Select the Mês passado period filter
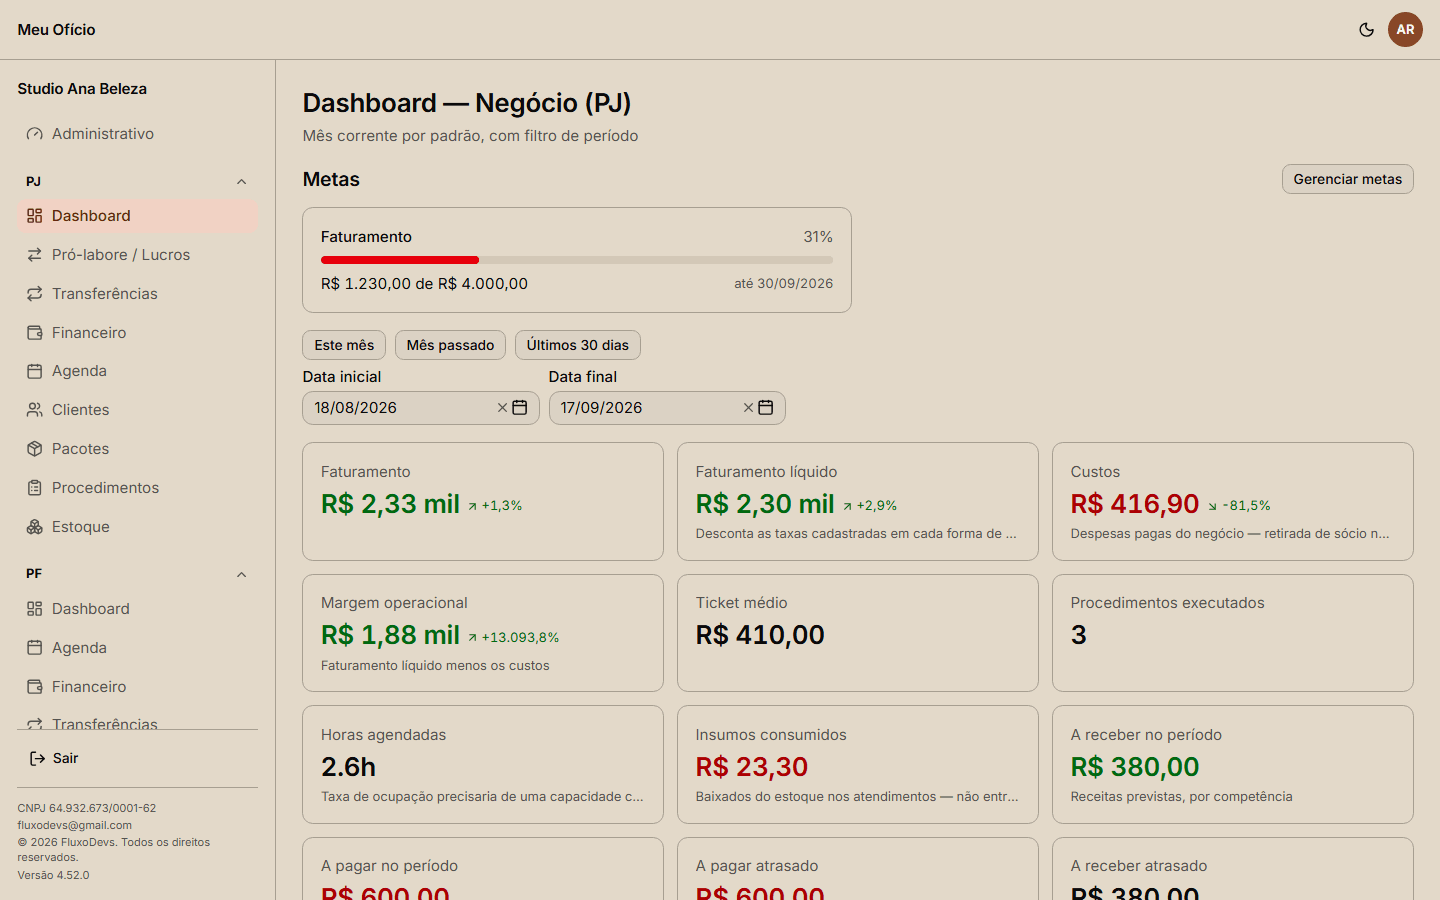Image resolution: width=1440 pixels, height=900 pixels. pyautogui.click(x=450, y=345)
